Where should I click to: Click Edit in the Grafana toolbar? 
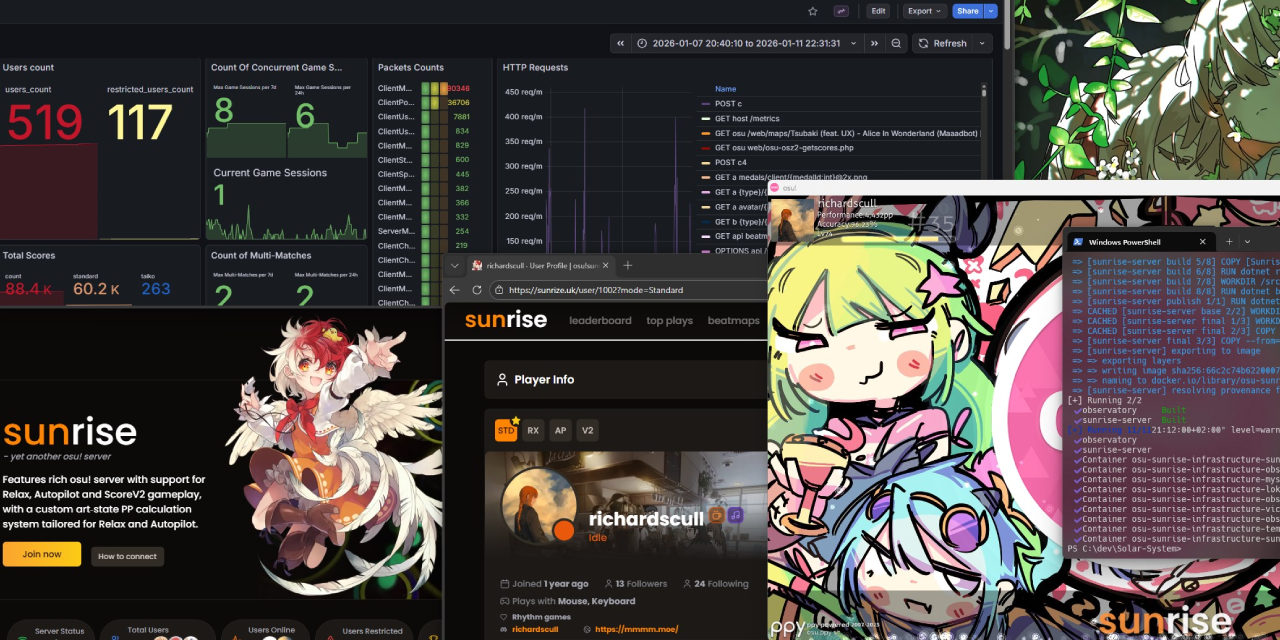pos(878,11)
